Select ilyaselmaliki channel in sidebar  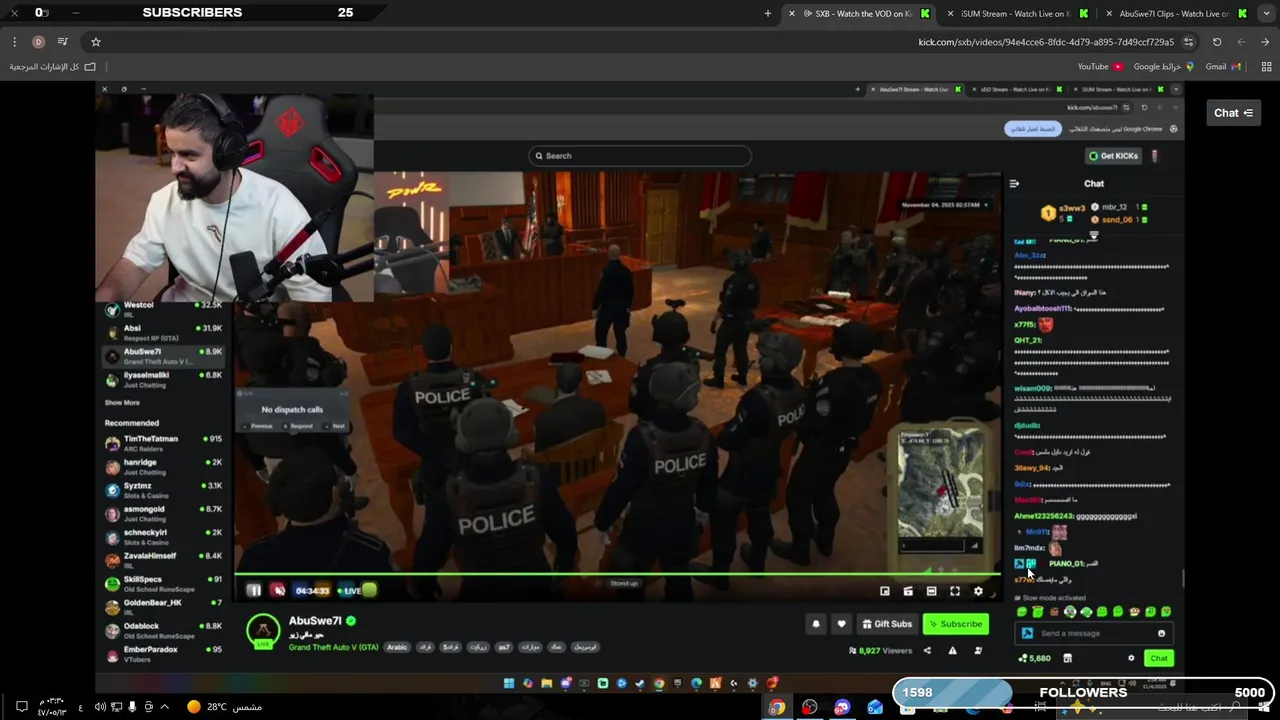click(x=164, y=379)
